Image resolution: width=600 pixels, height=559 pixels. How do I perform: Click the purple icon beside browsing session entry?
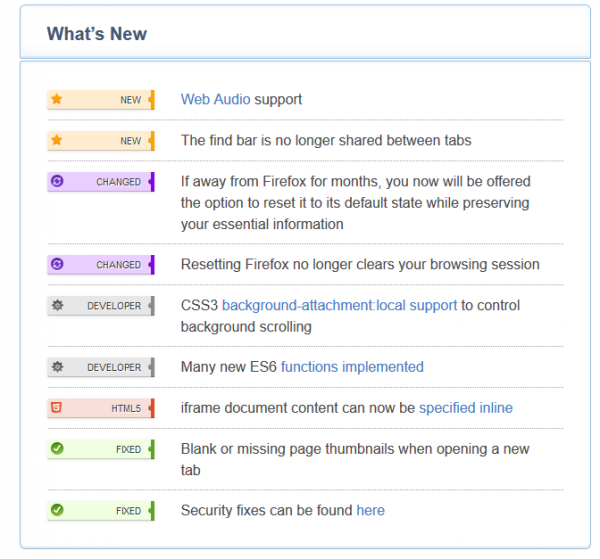57,265
